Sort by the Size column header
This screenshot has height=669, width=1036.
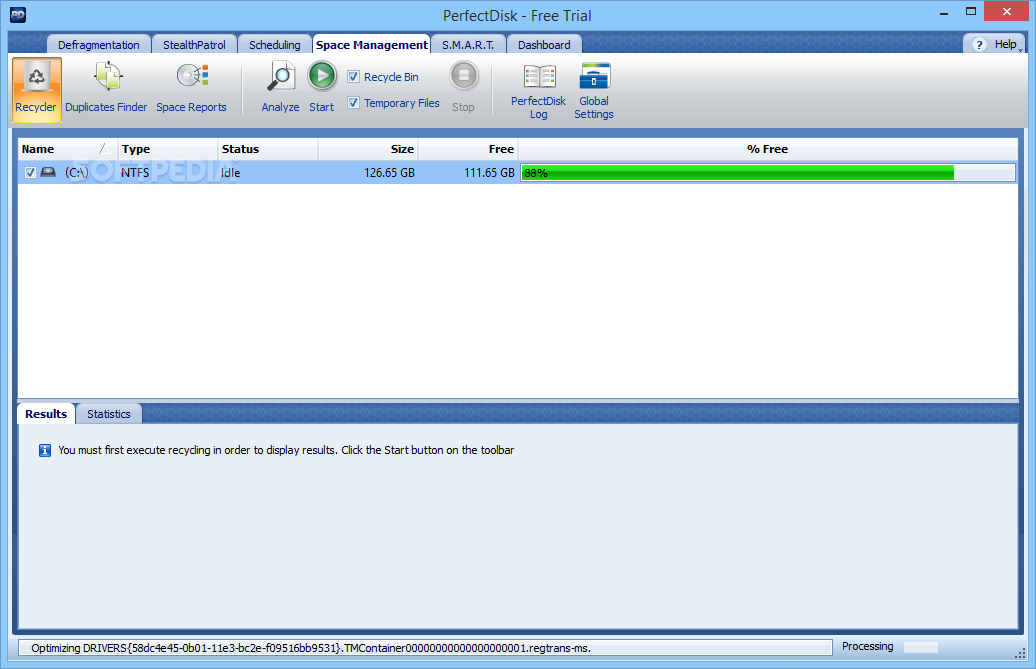[368, 149]
